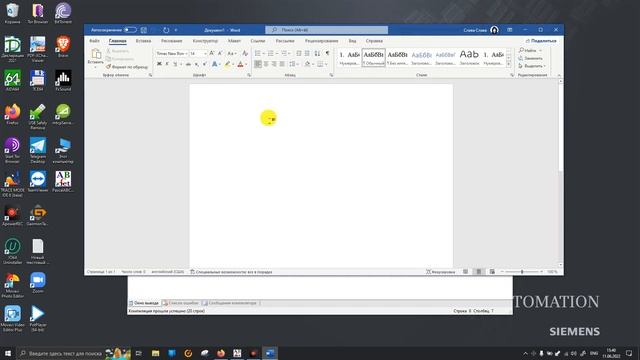
Task: Select Justify alignment
Action: tap(282, 64)
